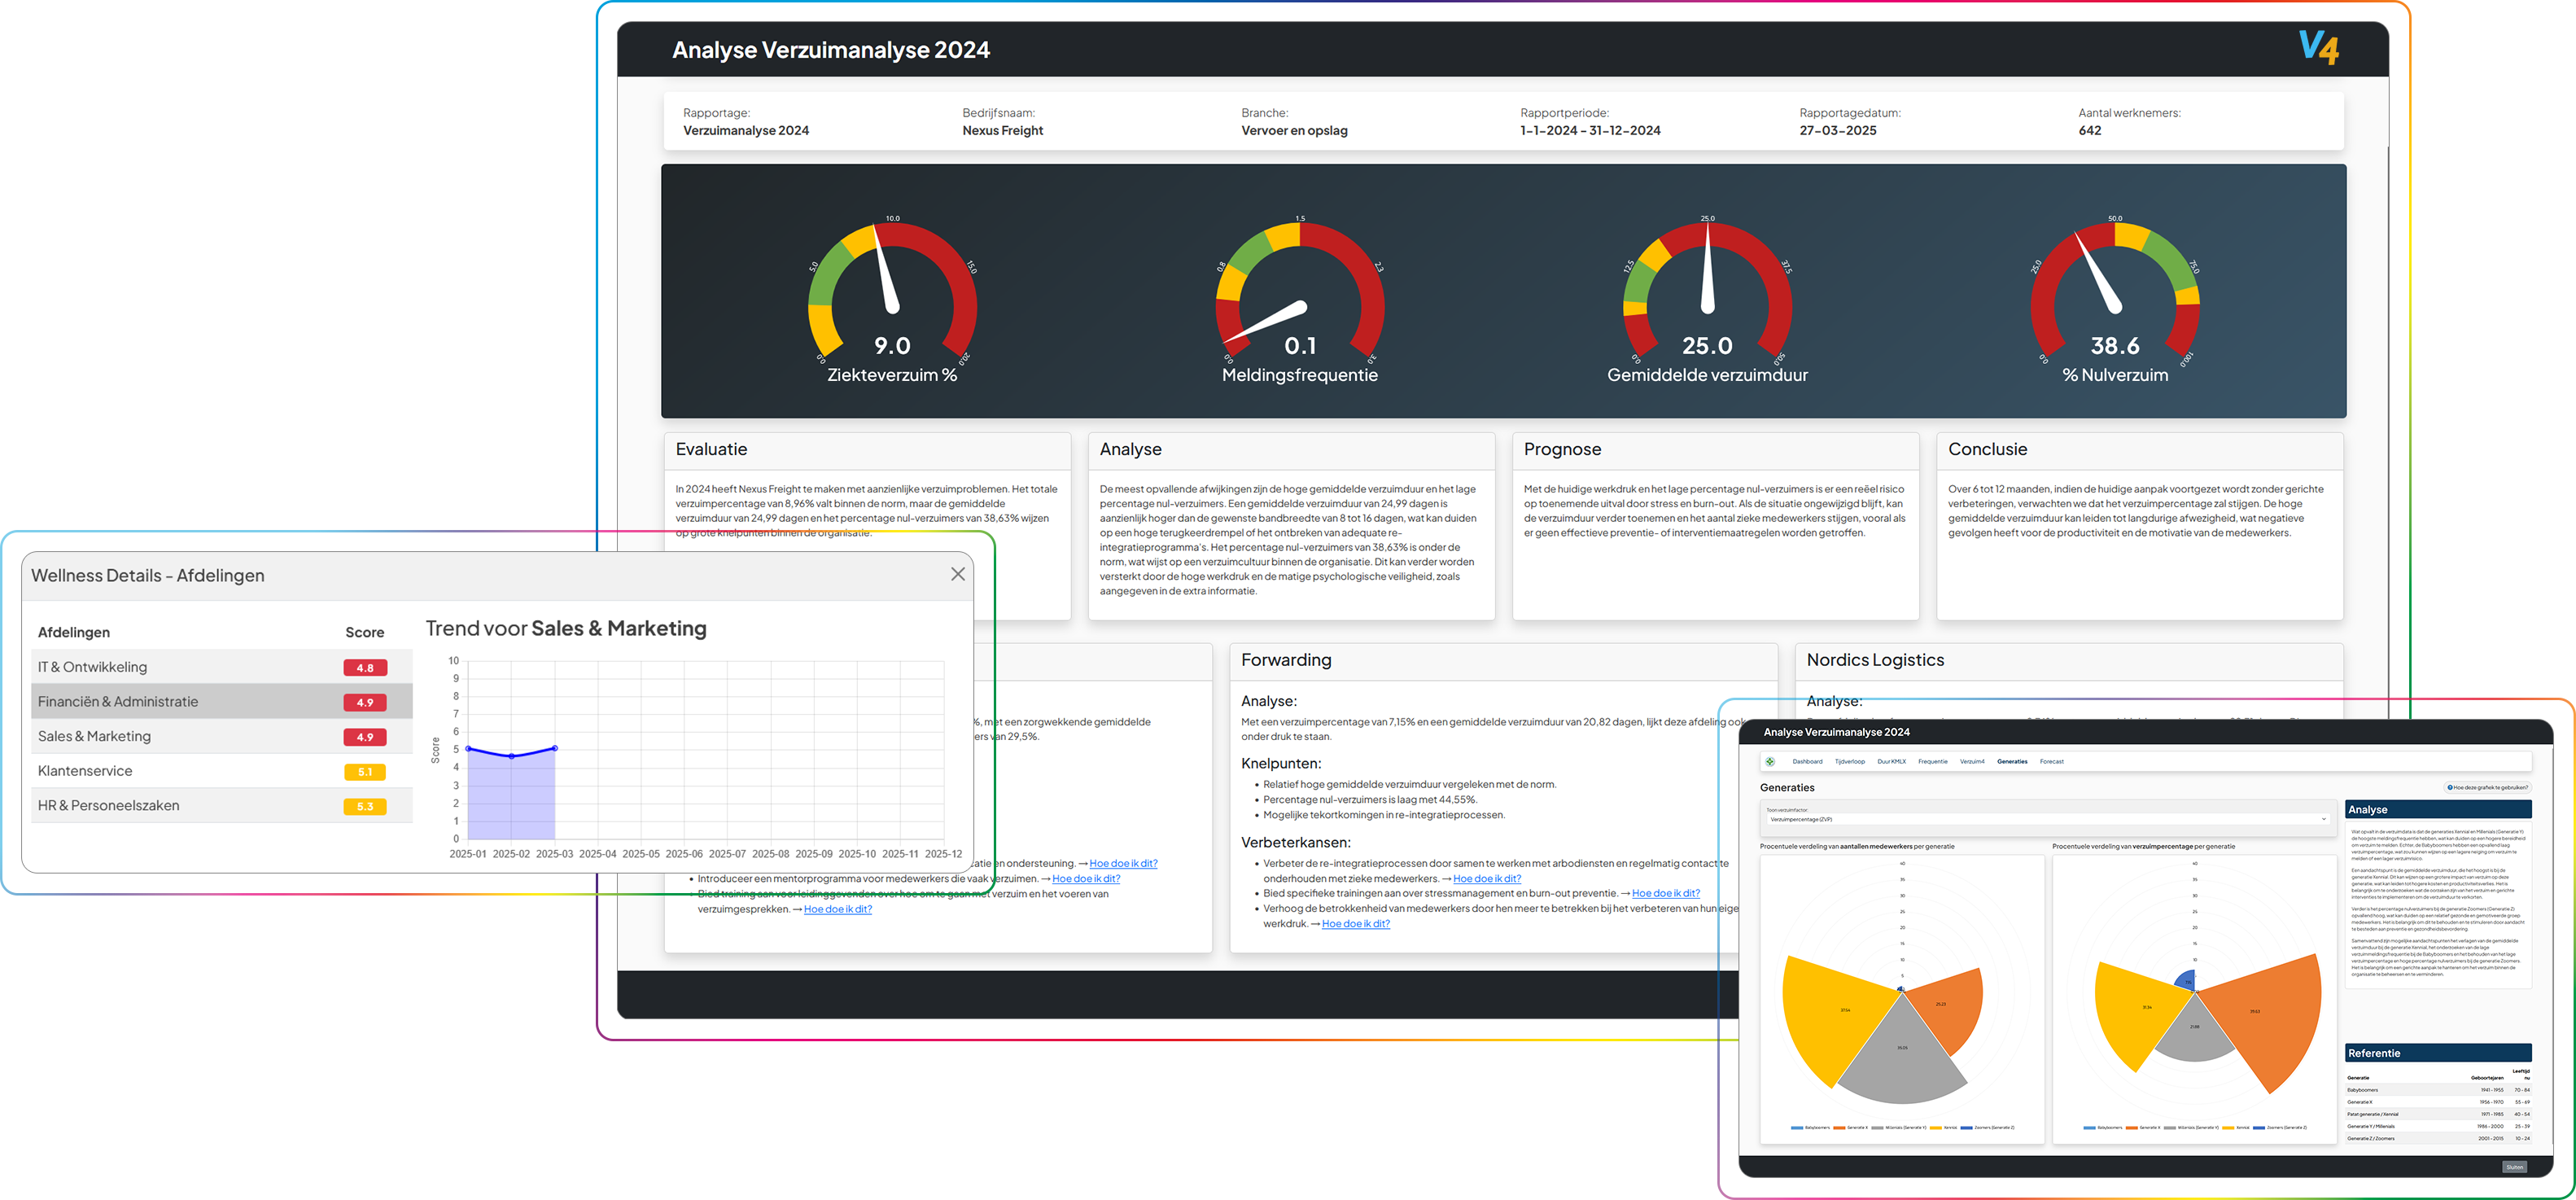Click the Gemiddelde verzuimduur gauge
2576x1200 pixels.
click(1707, 300)
